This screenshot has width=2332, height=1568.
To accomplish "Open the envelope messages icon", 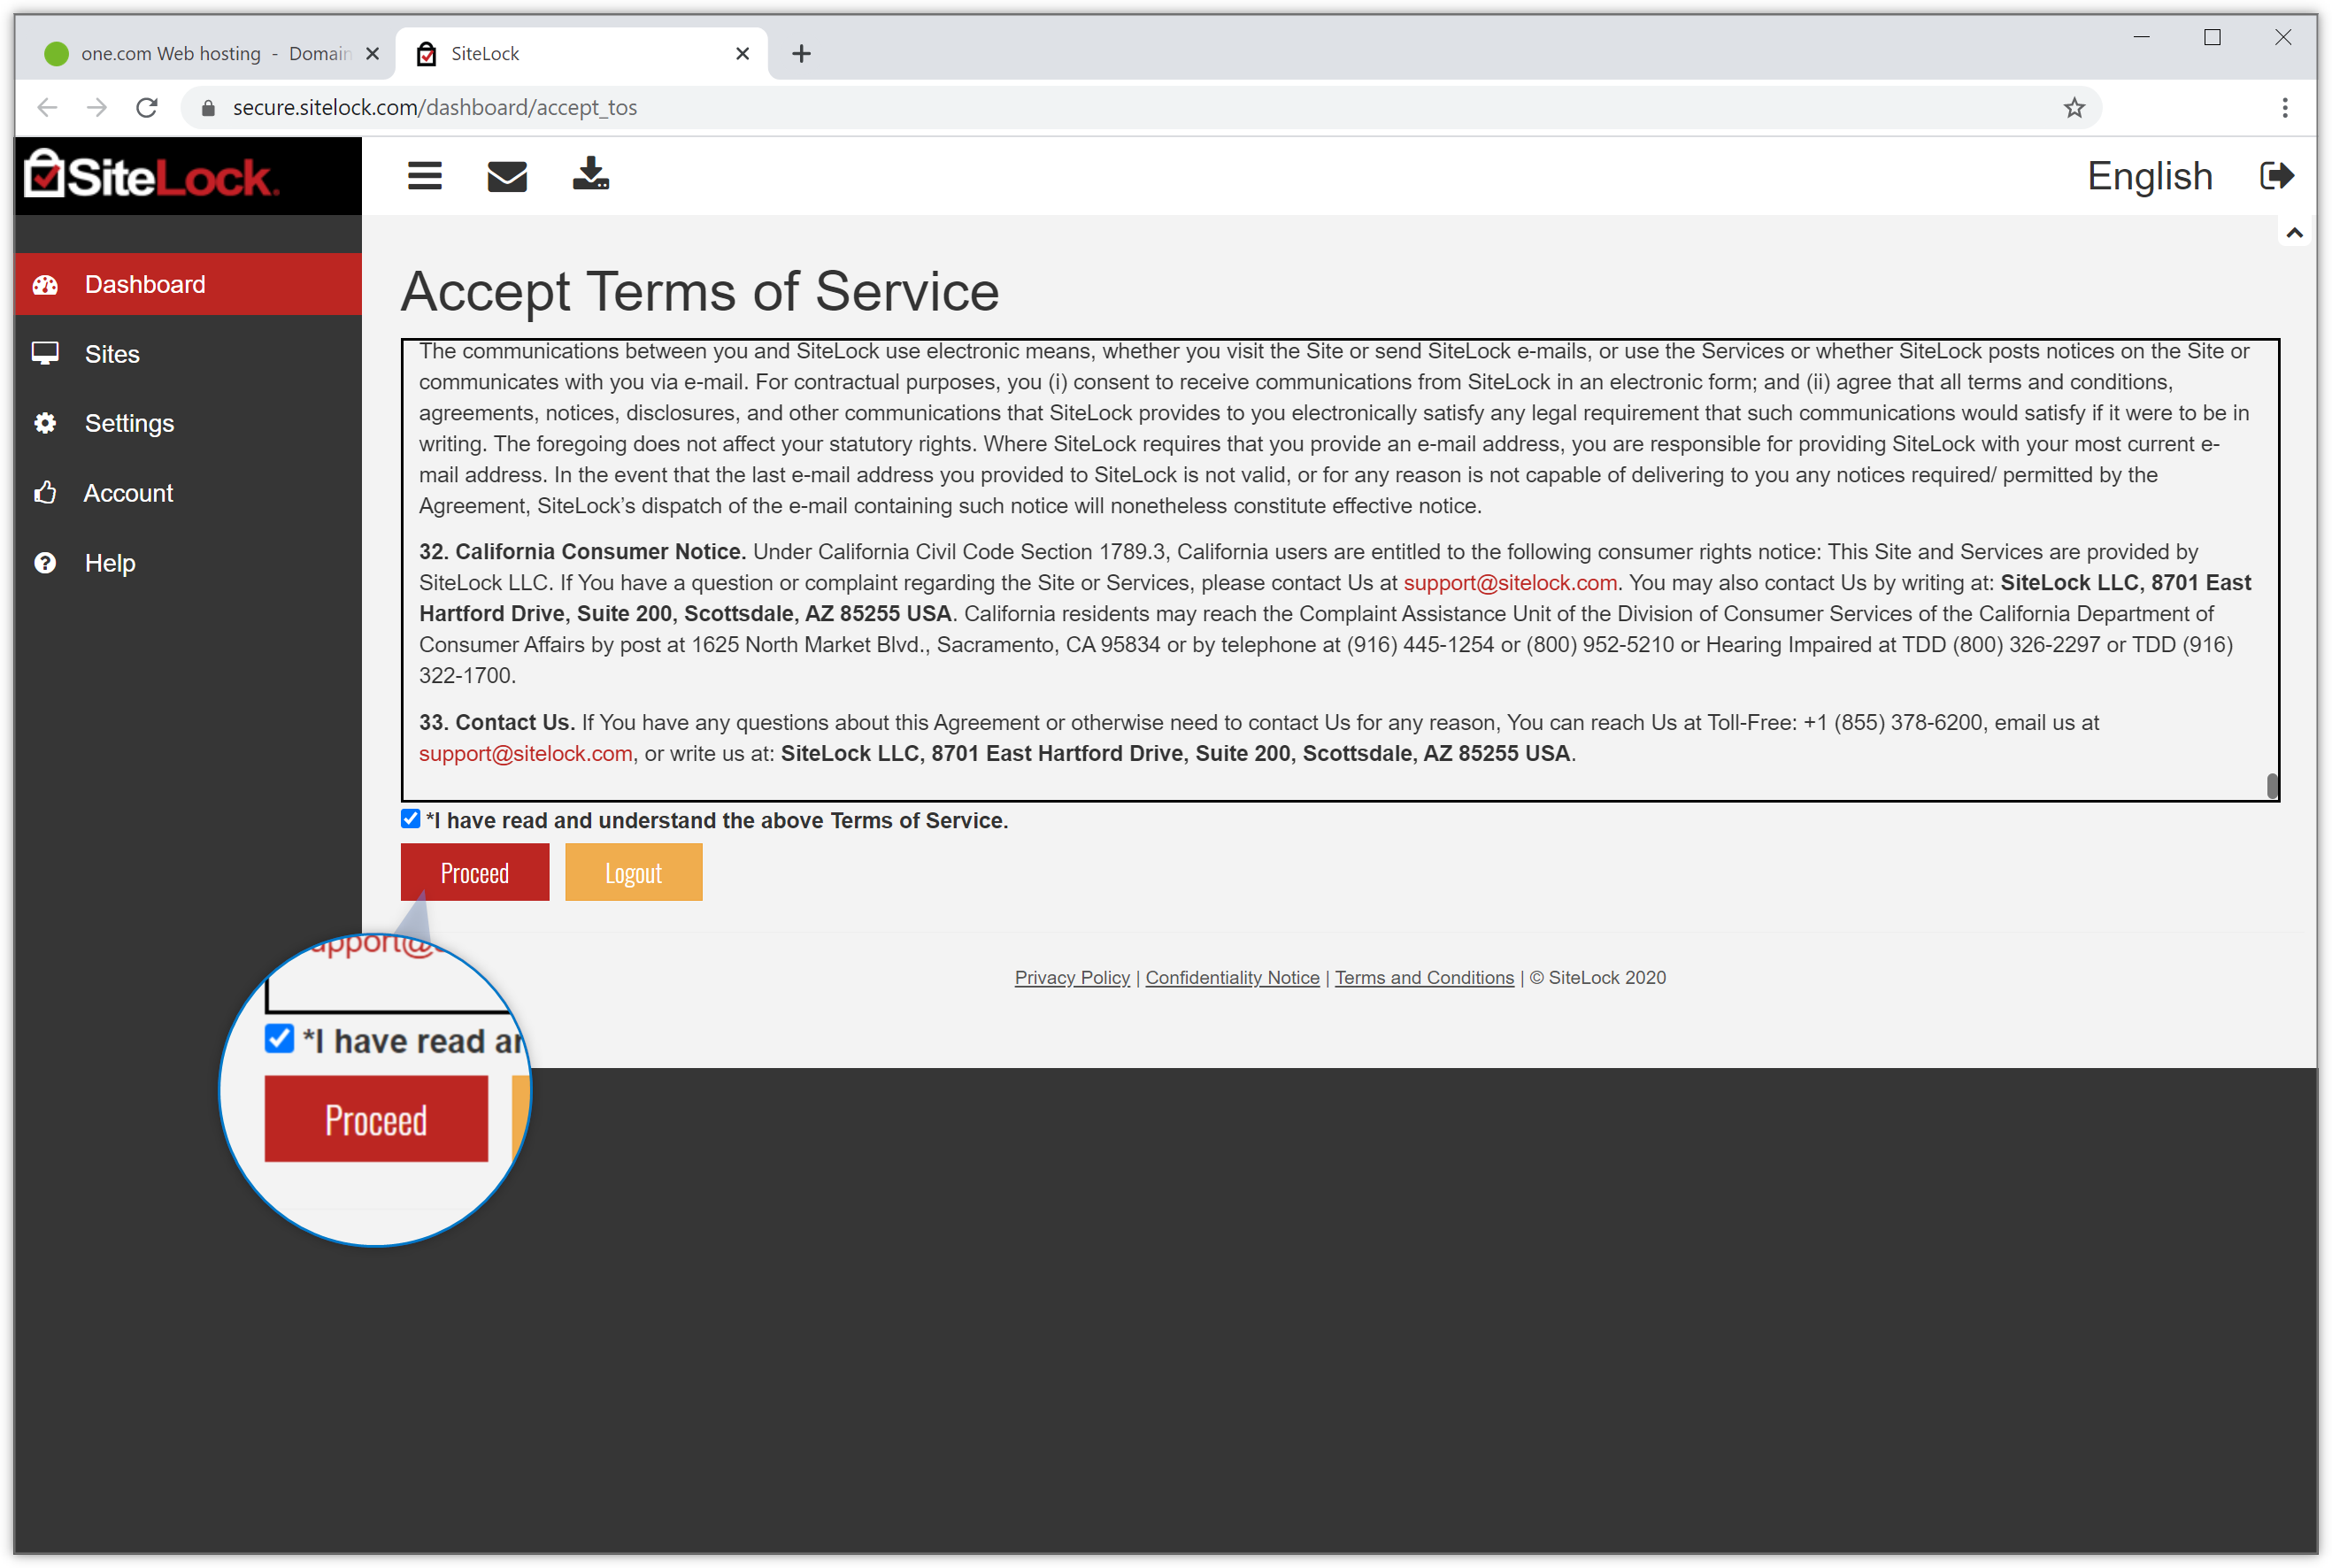I will (507, 176).
